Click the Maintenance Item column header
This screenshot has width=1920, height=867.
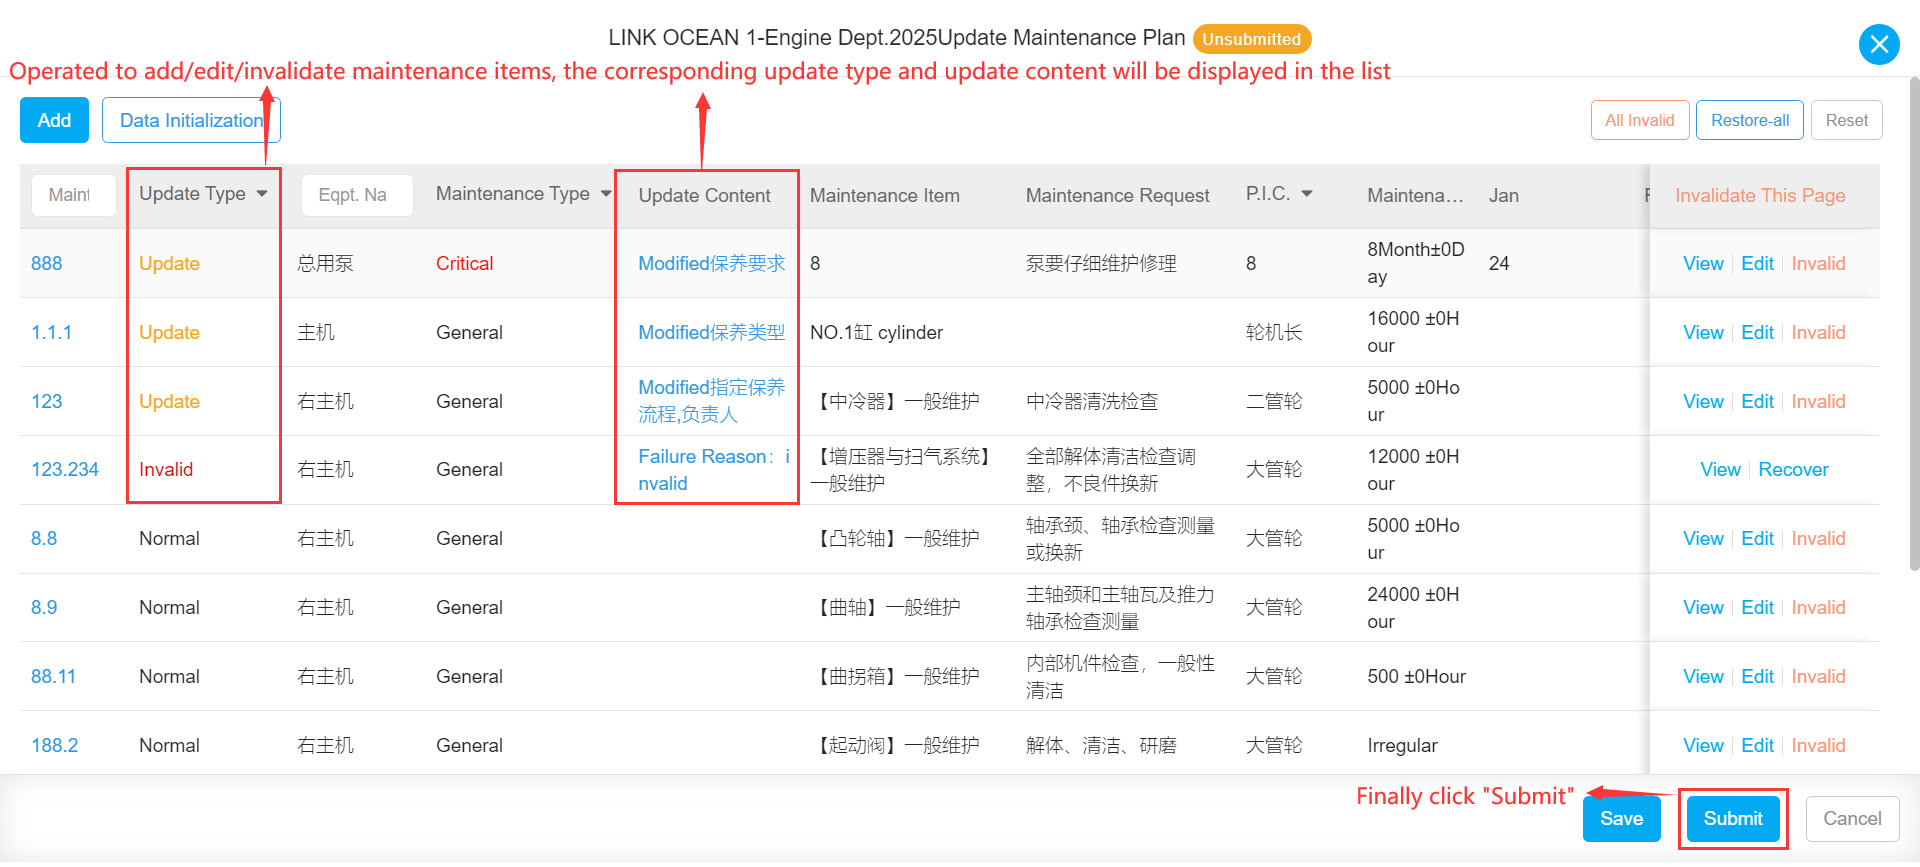tap(885, 196)
